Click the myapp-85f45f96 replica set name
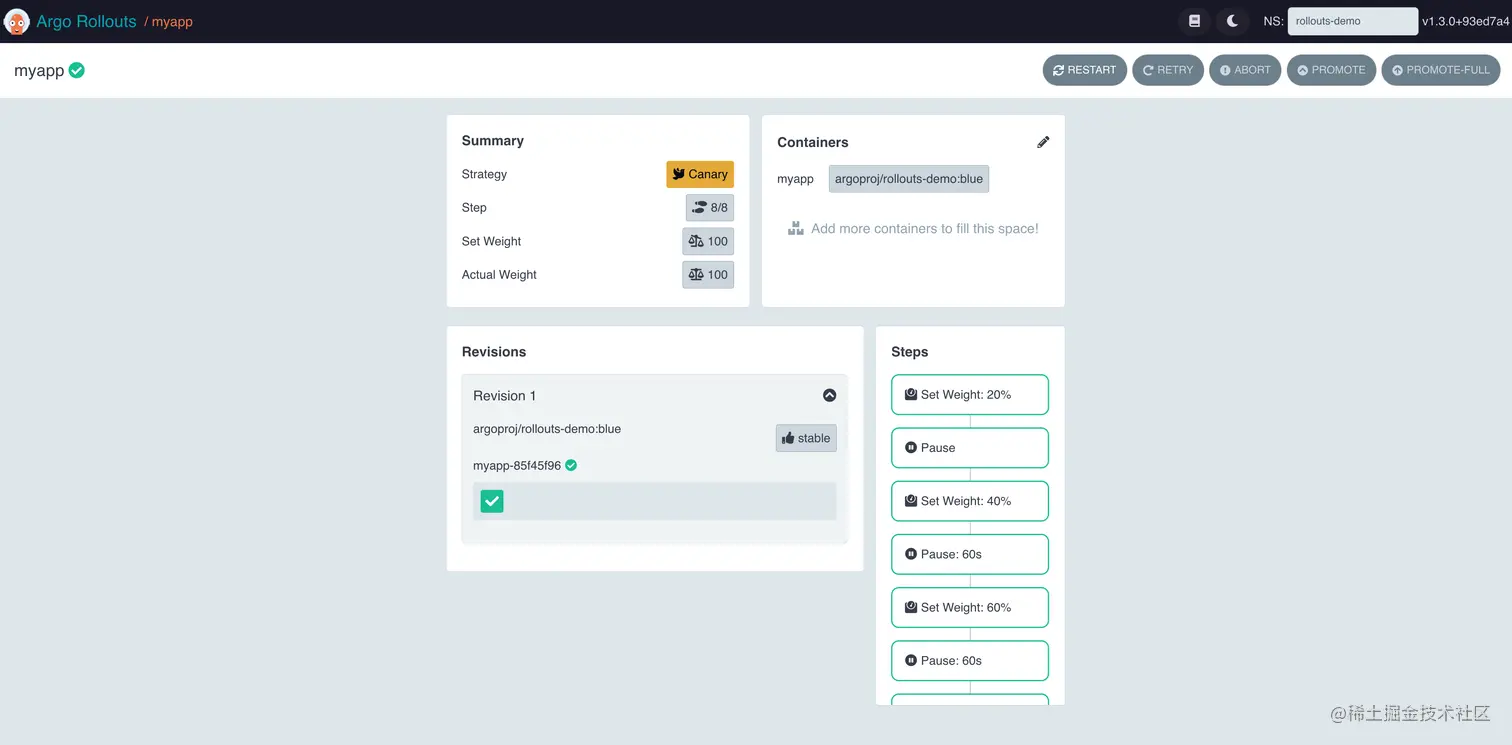 (517, 466)
